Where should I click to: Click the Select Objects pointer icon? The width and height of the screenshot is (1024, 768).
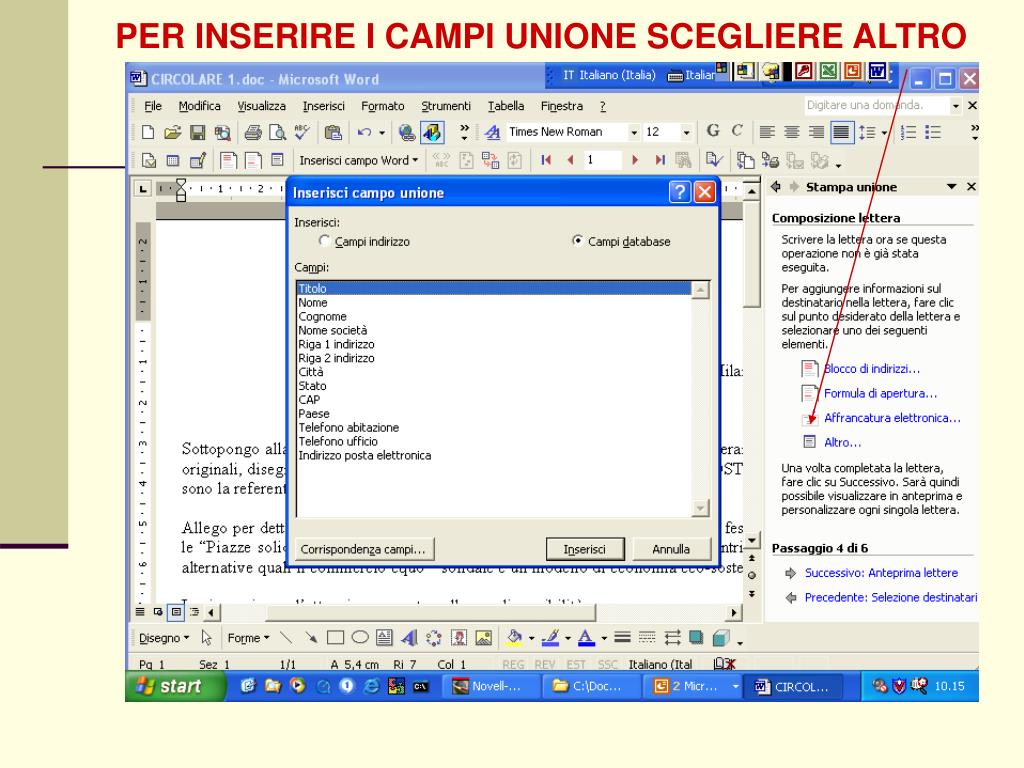[x=206, y=637]
